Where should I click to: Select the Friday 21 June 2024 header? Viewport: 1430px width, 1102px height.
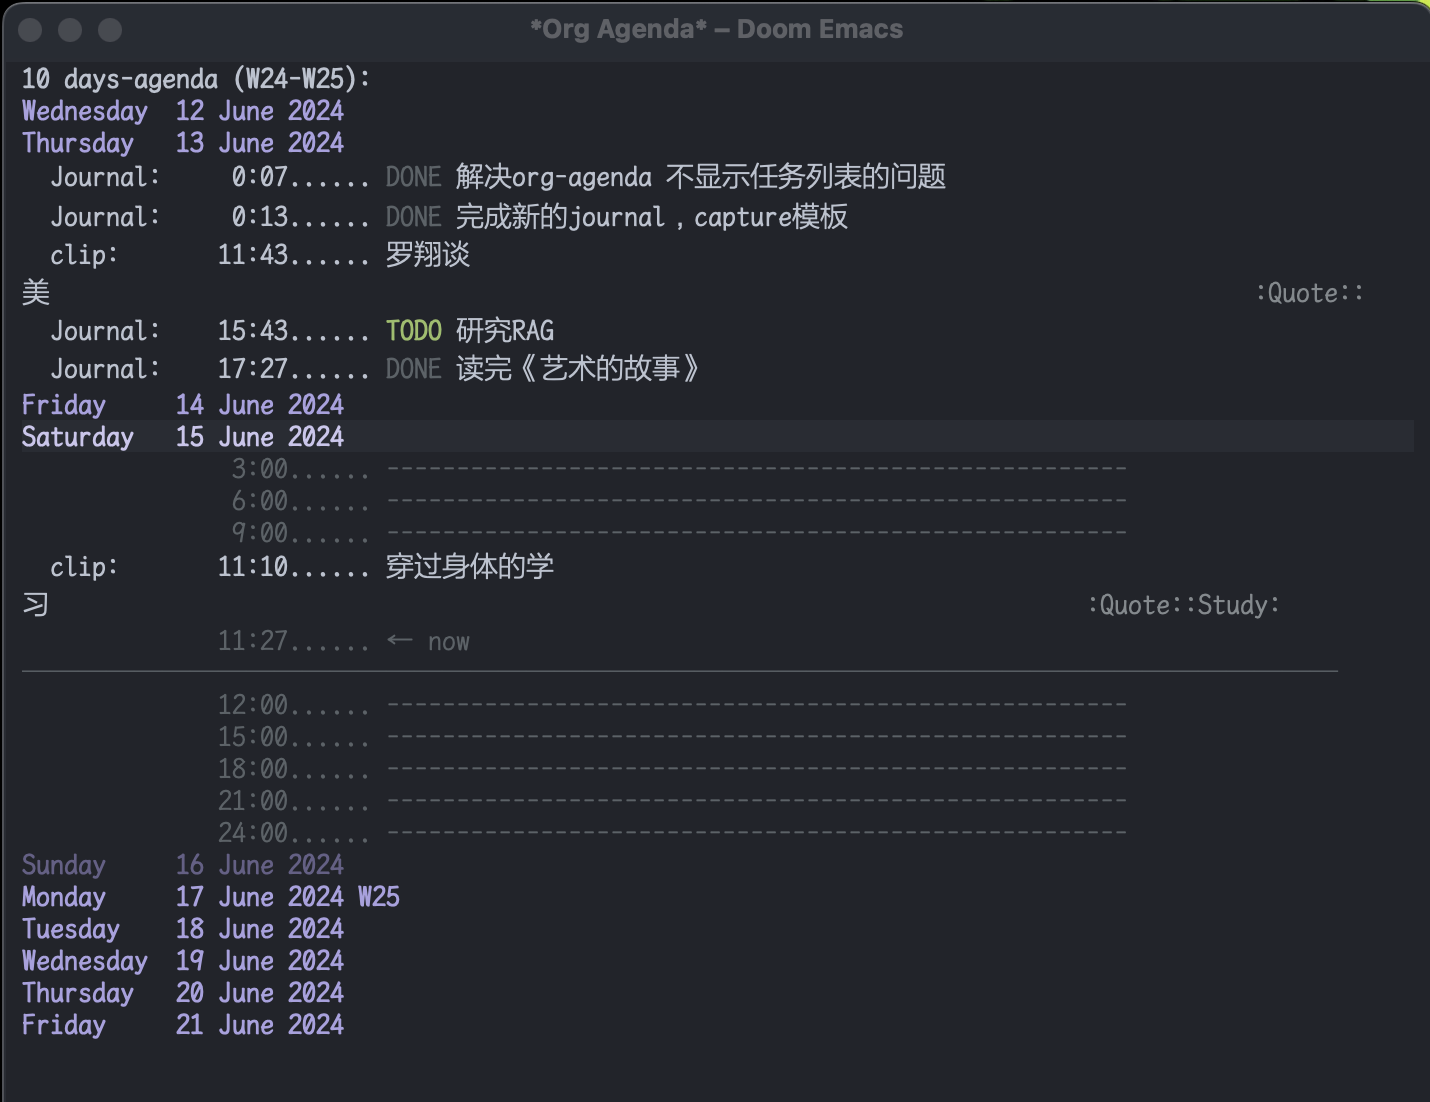coord(182,1025)
